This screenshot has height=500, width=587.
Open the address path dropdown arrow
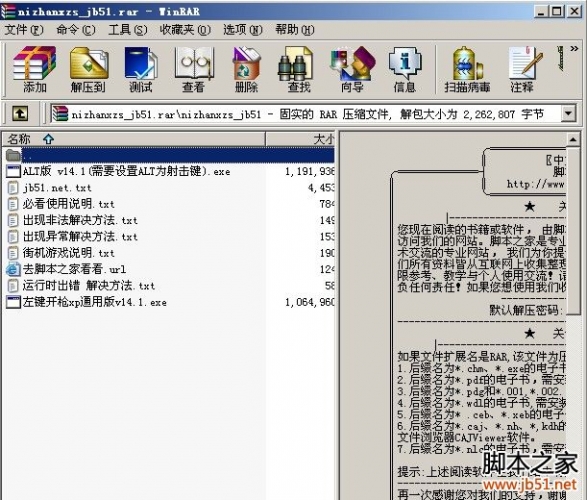coord(568,113)
